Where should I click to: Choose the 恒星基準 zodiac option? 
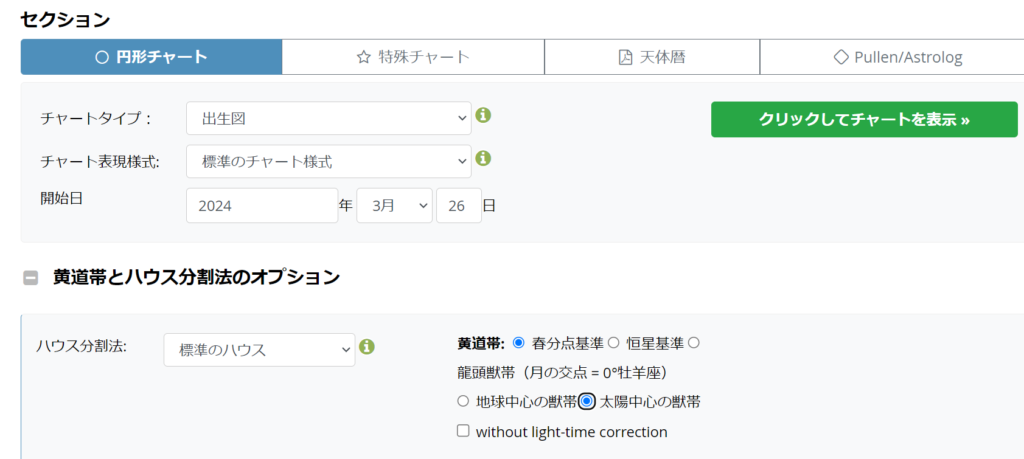pyautogui.click(x=614, y=343)
